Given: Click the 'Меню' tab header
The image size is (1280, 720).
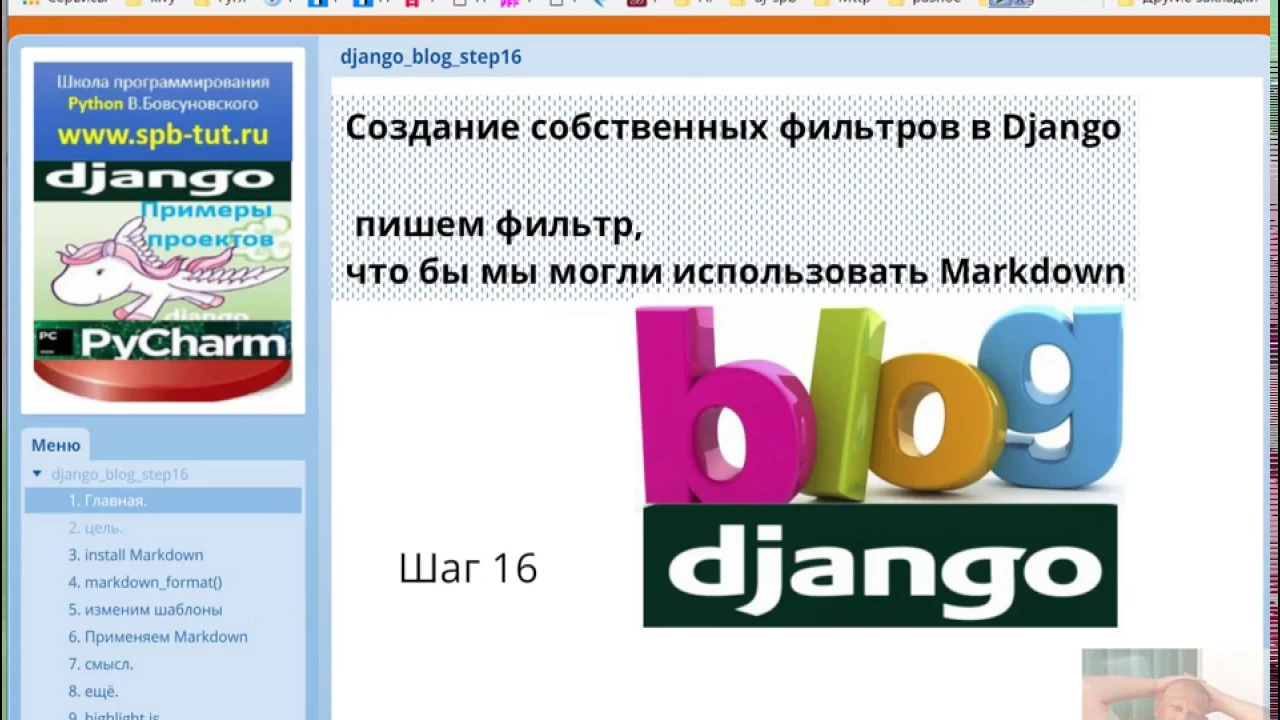Looking at the screenshot, I should click(x=56, y=445).
